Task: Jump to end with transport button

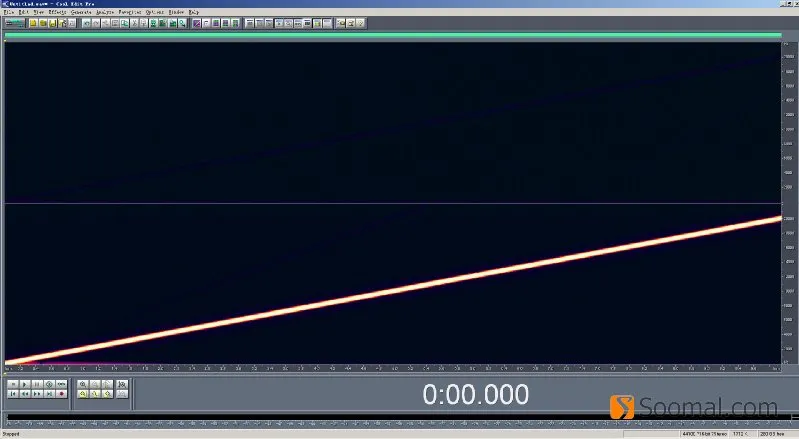Action: point(49,394)
